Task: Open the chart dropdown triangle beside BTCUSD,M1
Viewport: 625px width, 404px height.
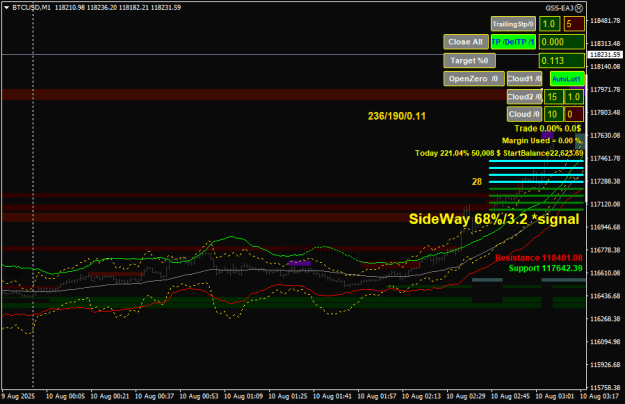Action: point(6,8)
